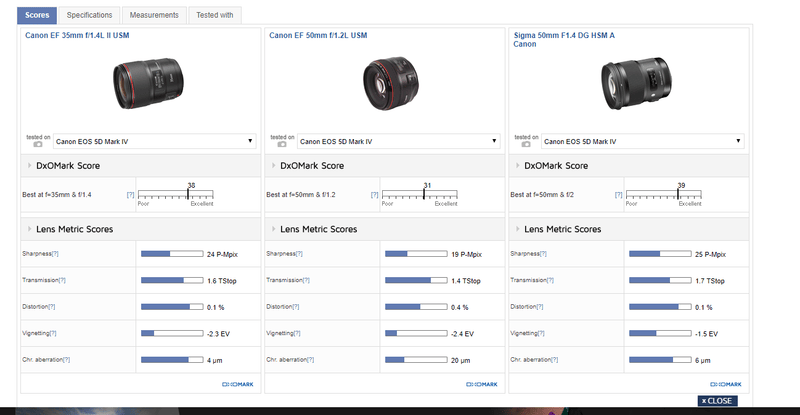Click the [?] by Best at f=35mm
The width and height of the screenshot is (800, 415).
tap(130, 194)
